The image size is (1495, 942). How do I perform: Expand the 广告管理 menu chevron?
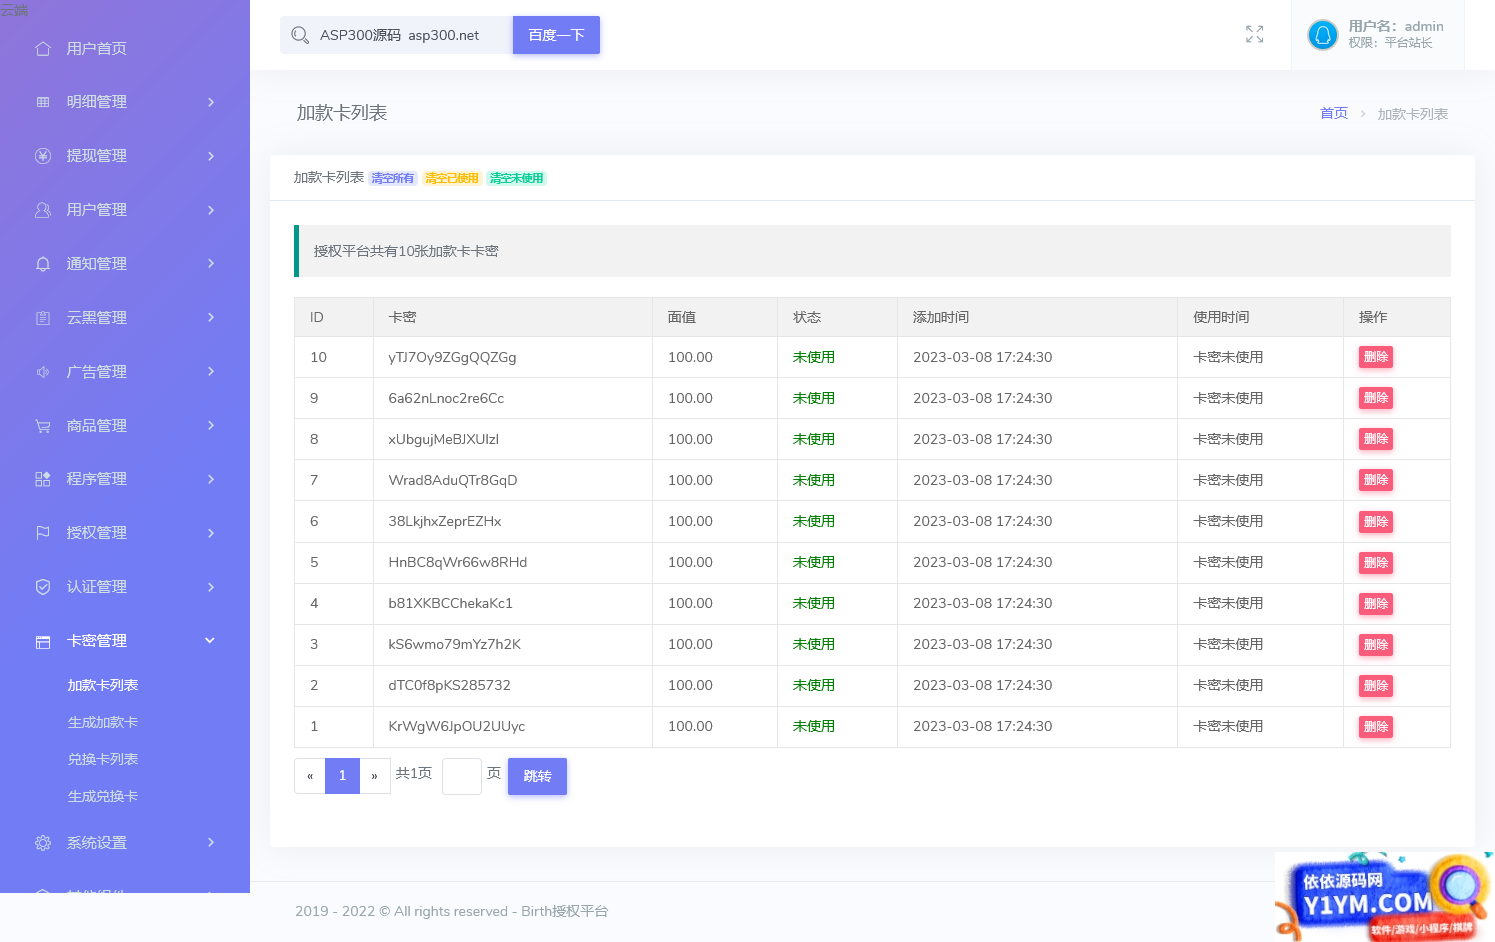click(210, 372)
